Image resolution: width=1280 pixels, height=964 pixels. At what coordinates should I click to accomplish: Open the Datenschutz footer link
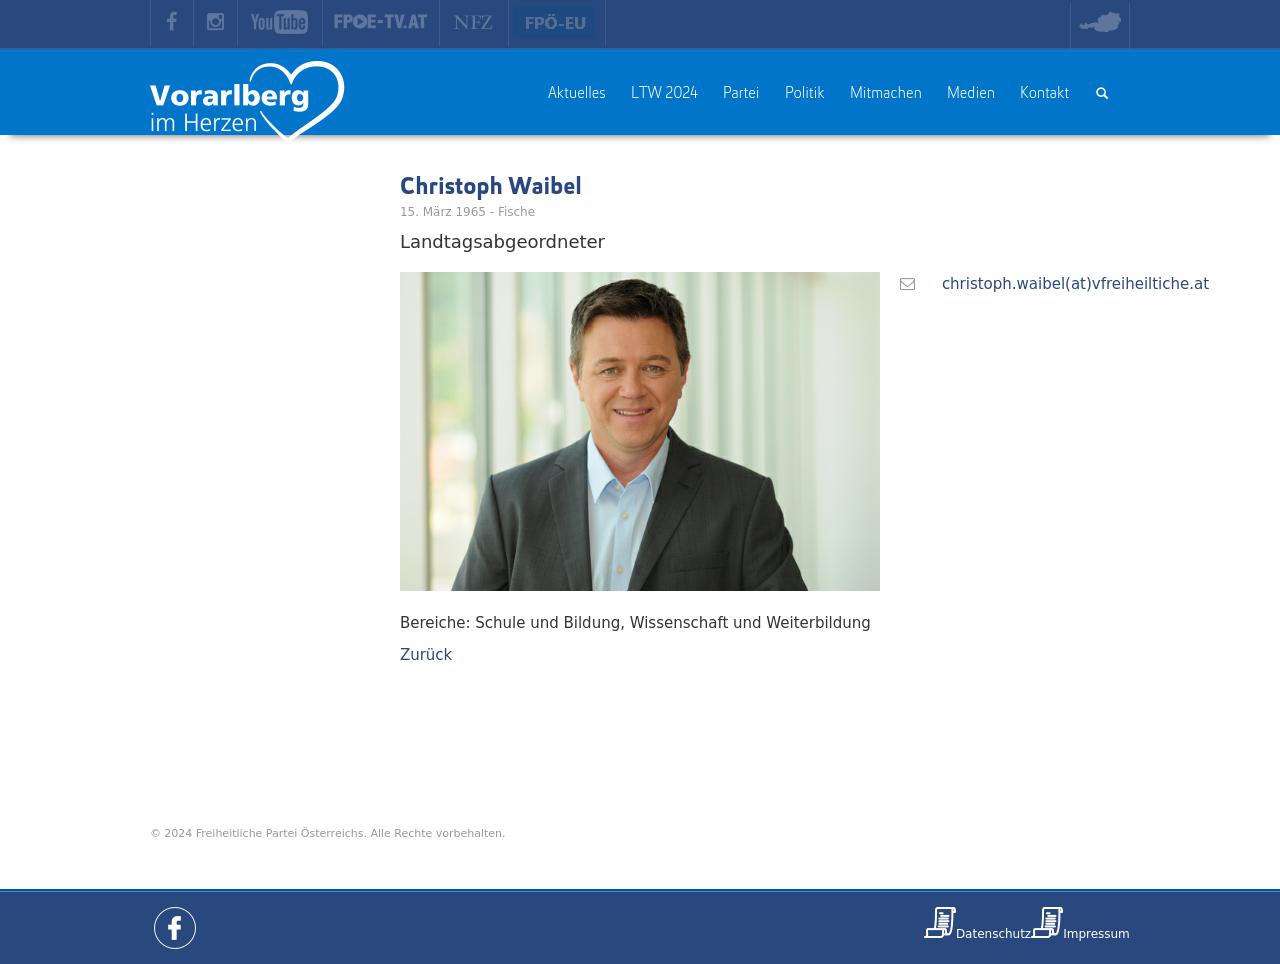pos(993,934)
